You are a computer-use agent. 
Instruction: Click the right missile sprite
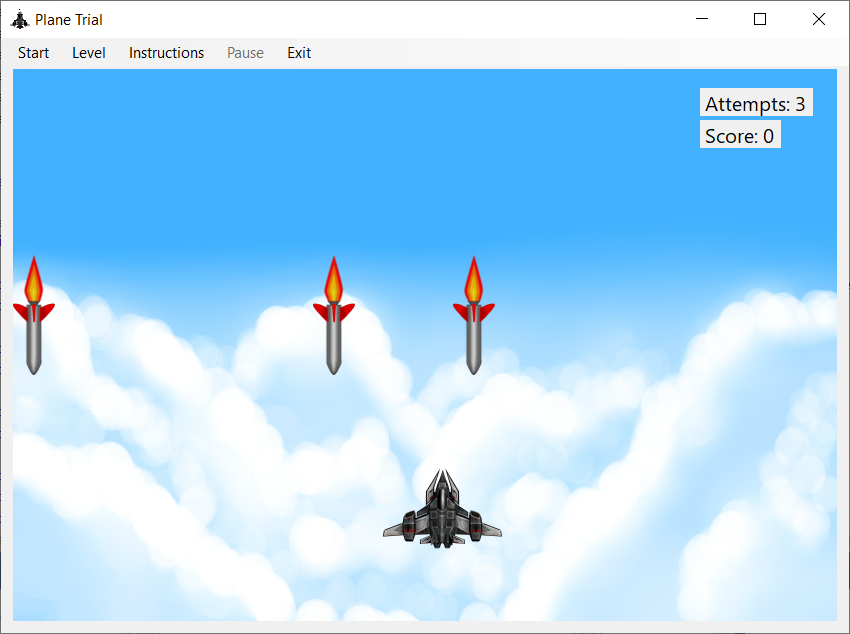474,320
